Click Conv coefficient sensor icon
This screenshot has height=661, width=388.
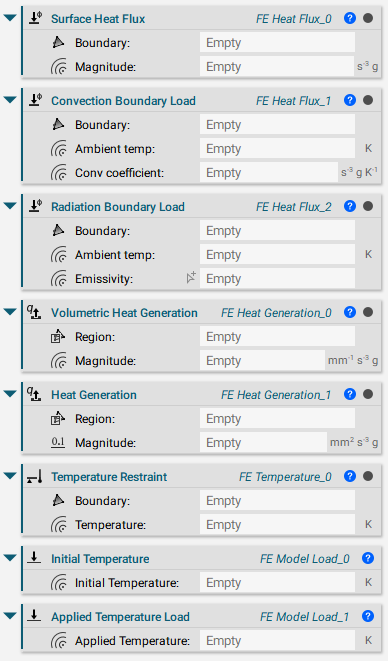click(59, 173)
